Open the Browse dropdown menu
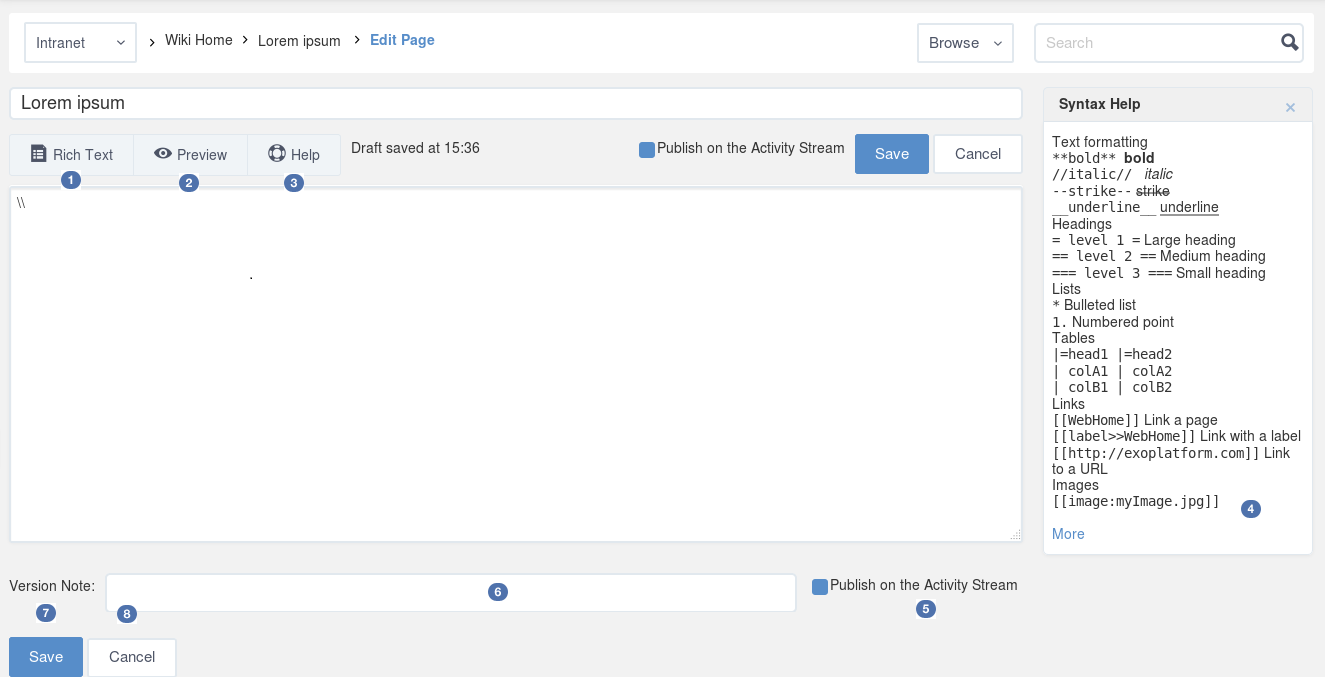Screen dimensions: 1325x677 [x=965, y=43]
